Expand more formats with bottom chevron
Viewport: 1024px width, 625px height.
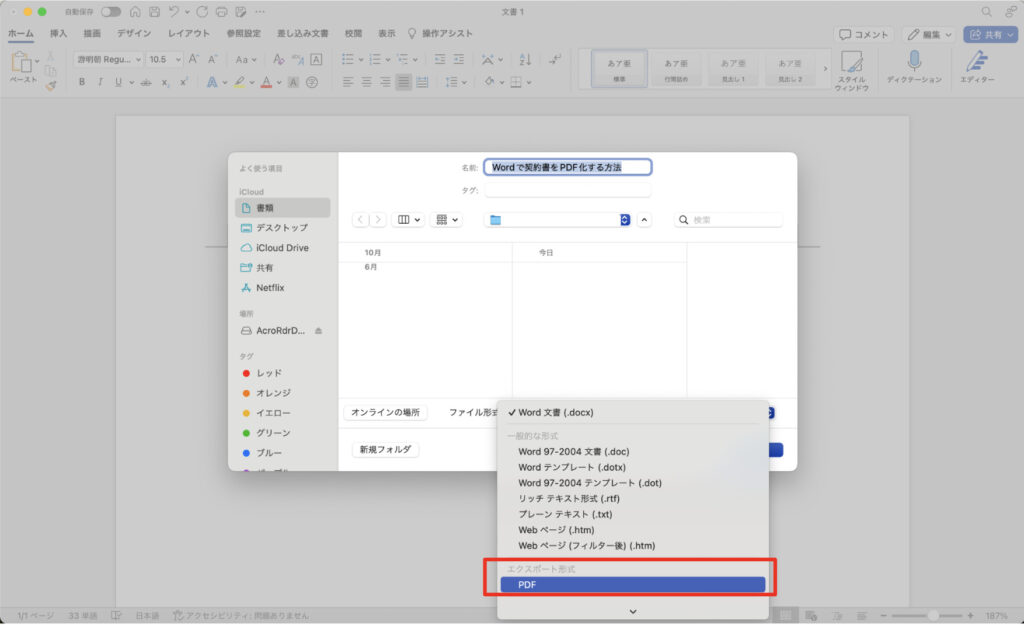pyautogui.click(x=633, y=611)
